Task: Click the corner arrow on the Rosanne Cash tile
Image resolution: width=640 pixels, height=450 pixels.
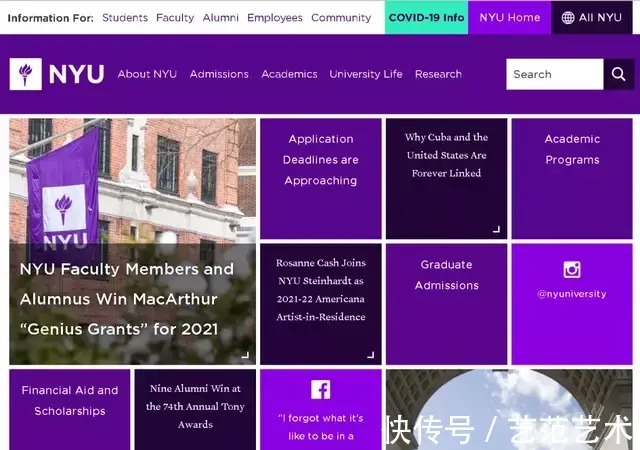Action: click(x=371, y=355)
